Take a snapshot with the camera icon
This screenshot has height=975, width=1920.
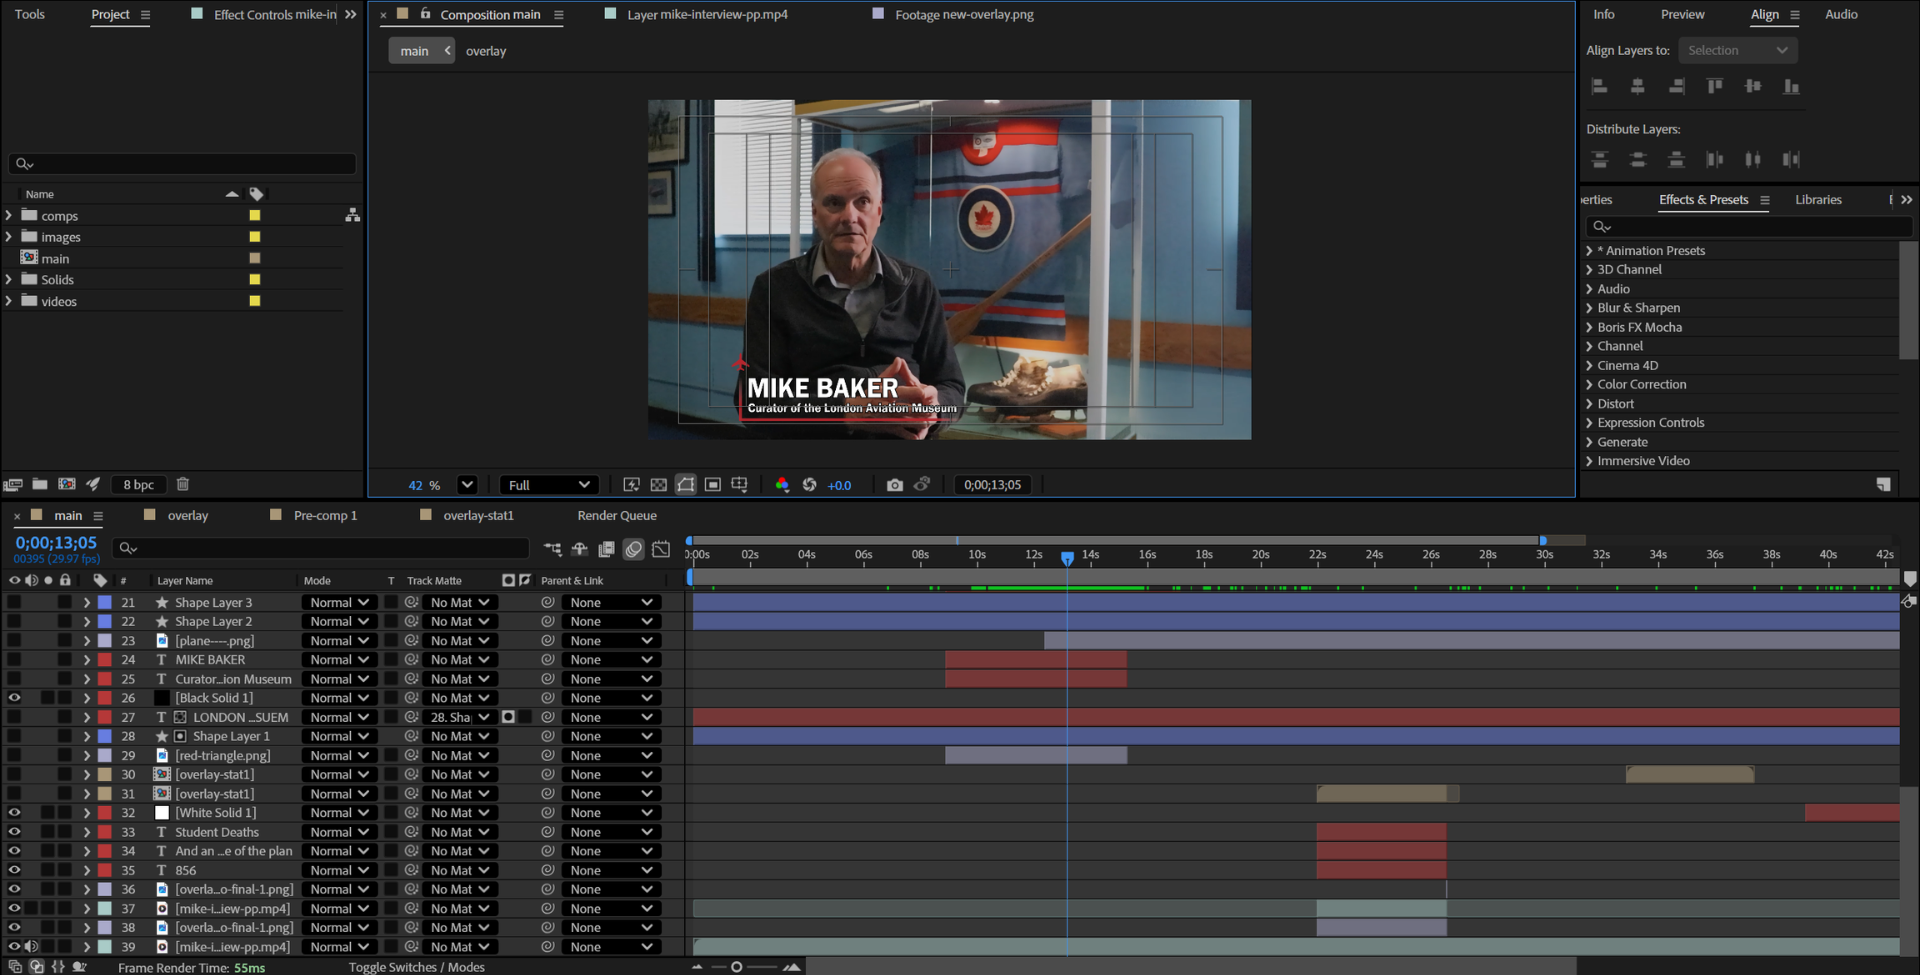pos(895,485)
